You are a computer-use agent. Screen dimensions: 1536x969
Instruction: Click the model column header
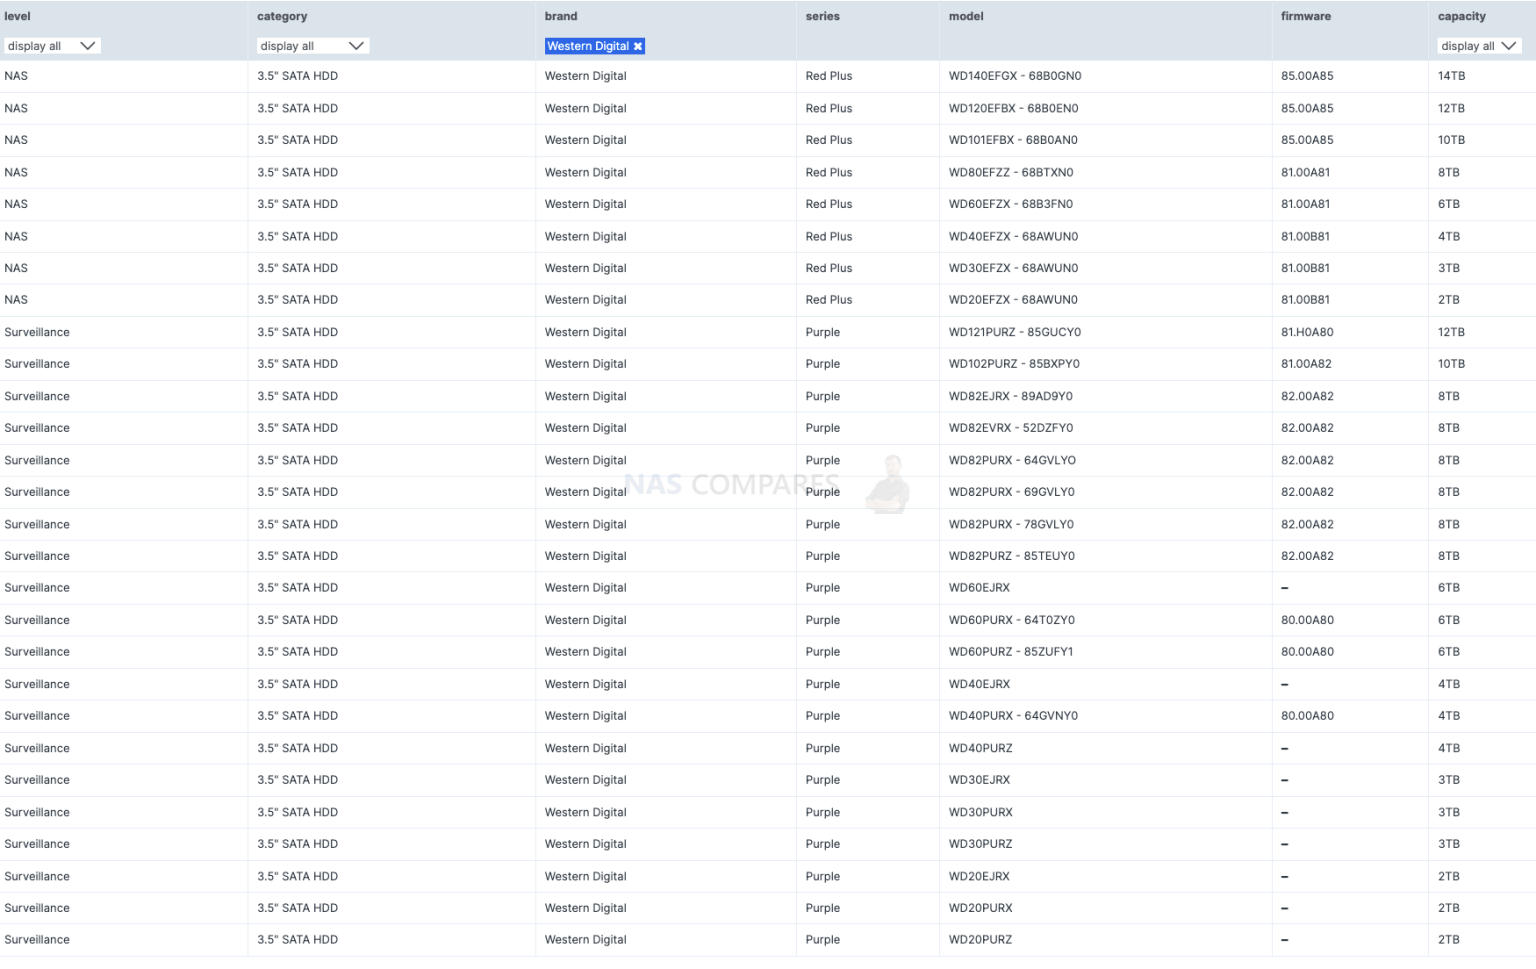(x=965, y=16)
